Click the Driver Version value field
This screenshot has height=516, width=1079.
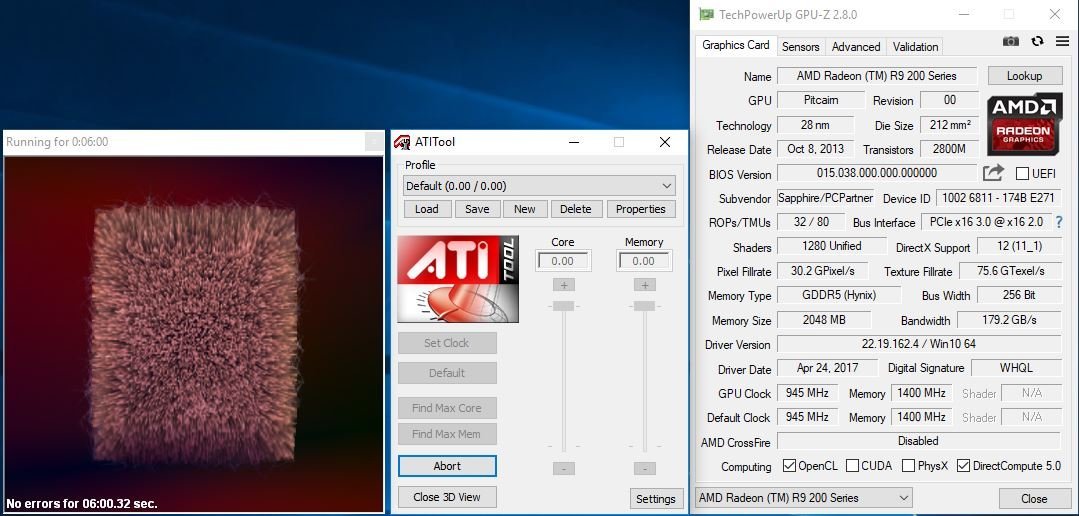click(x=919, y=344)
